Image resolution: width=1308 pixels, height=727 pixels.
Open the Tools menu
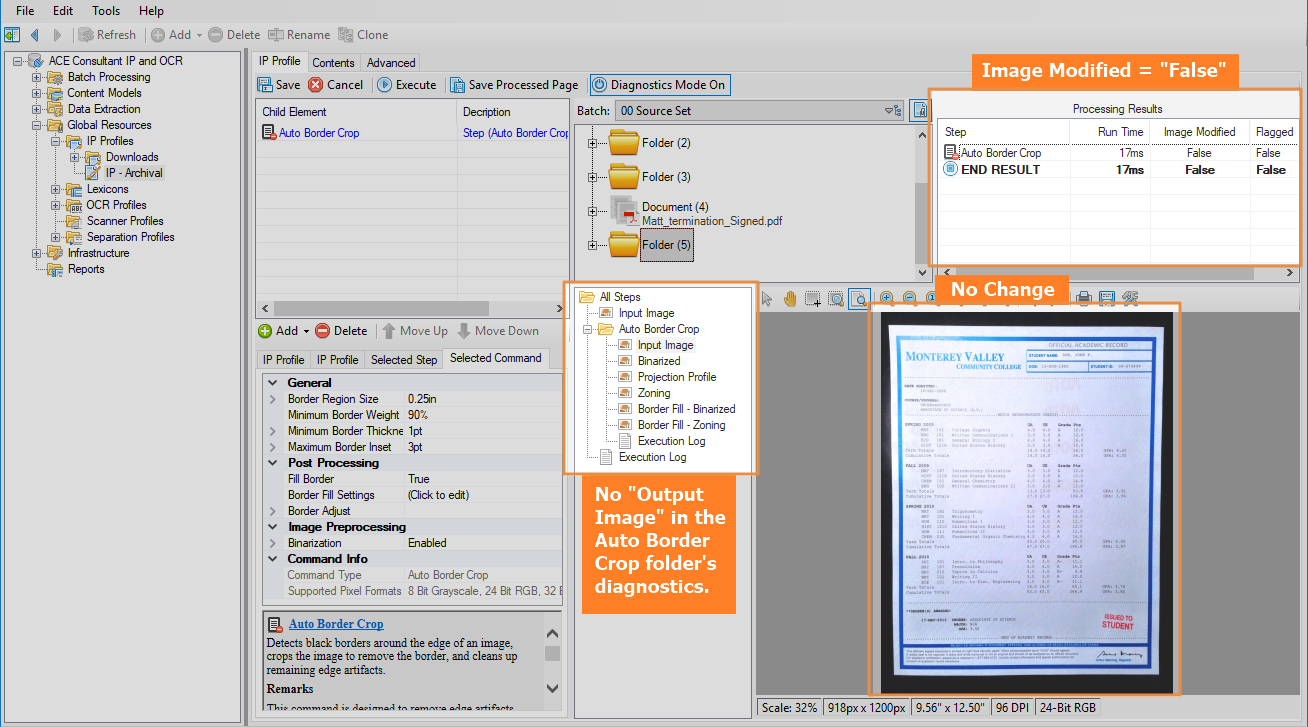106,11
